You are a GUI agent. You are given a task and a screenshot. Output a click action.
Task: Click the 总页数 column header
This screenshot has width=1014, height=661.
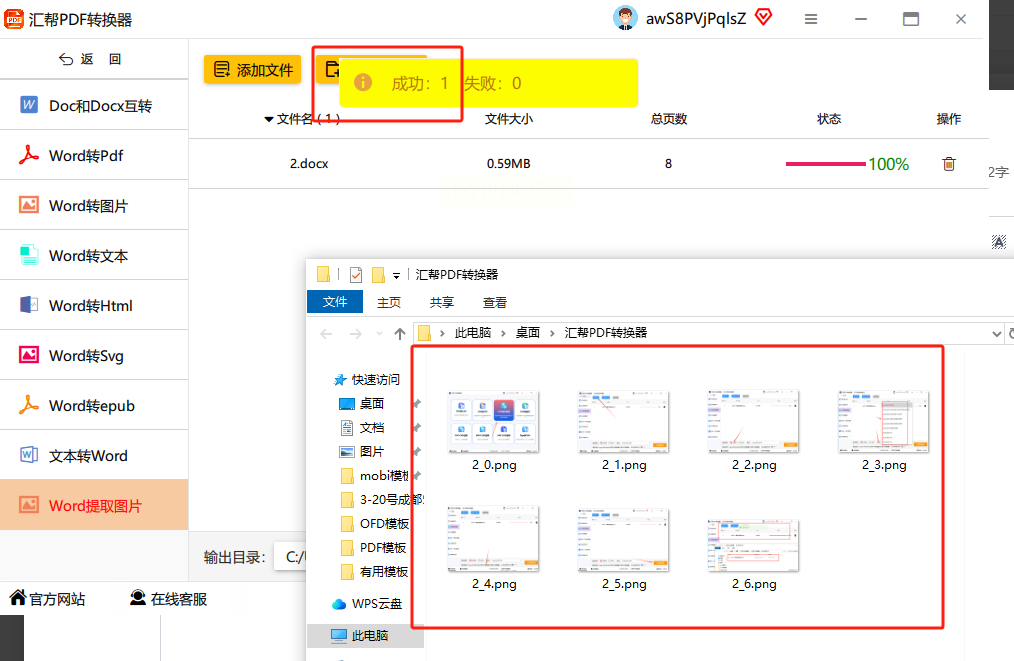click(x=669, y=119)
